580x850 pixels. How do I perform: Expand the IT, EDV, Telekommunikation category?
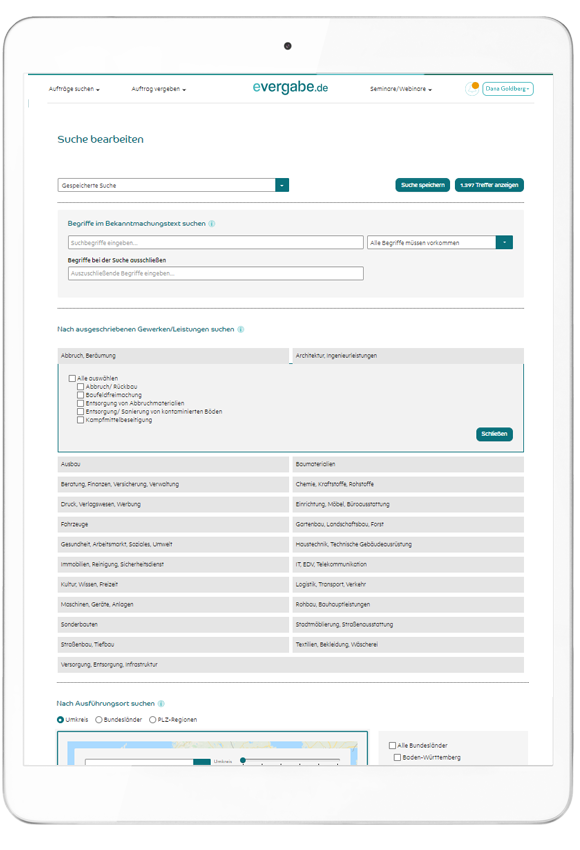[408, 564]
